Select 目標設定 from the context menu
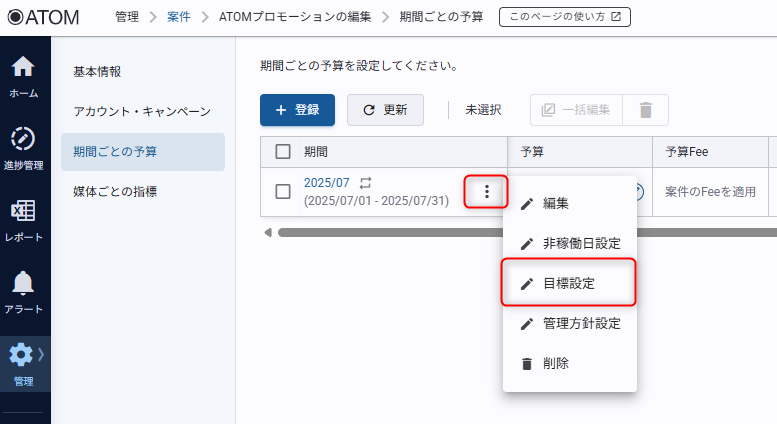The image size is (777, 424). (x=568, y=283)
